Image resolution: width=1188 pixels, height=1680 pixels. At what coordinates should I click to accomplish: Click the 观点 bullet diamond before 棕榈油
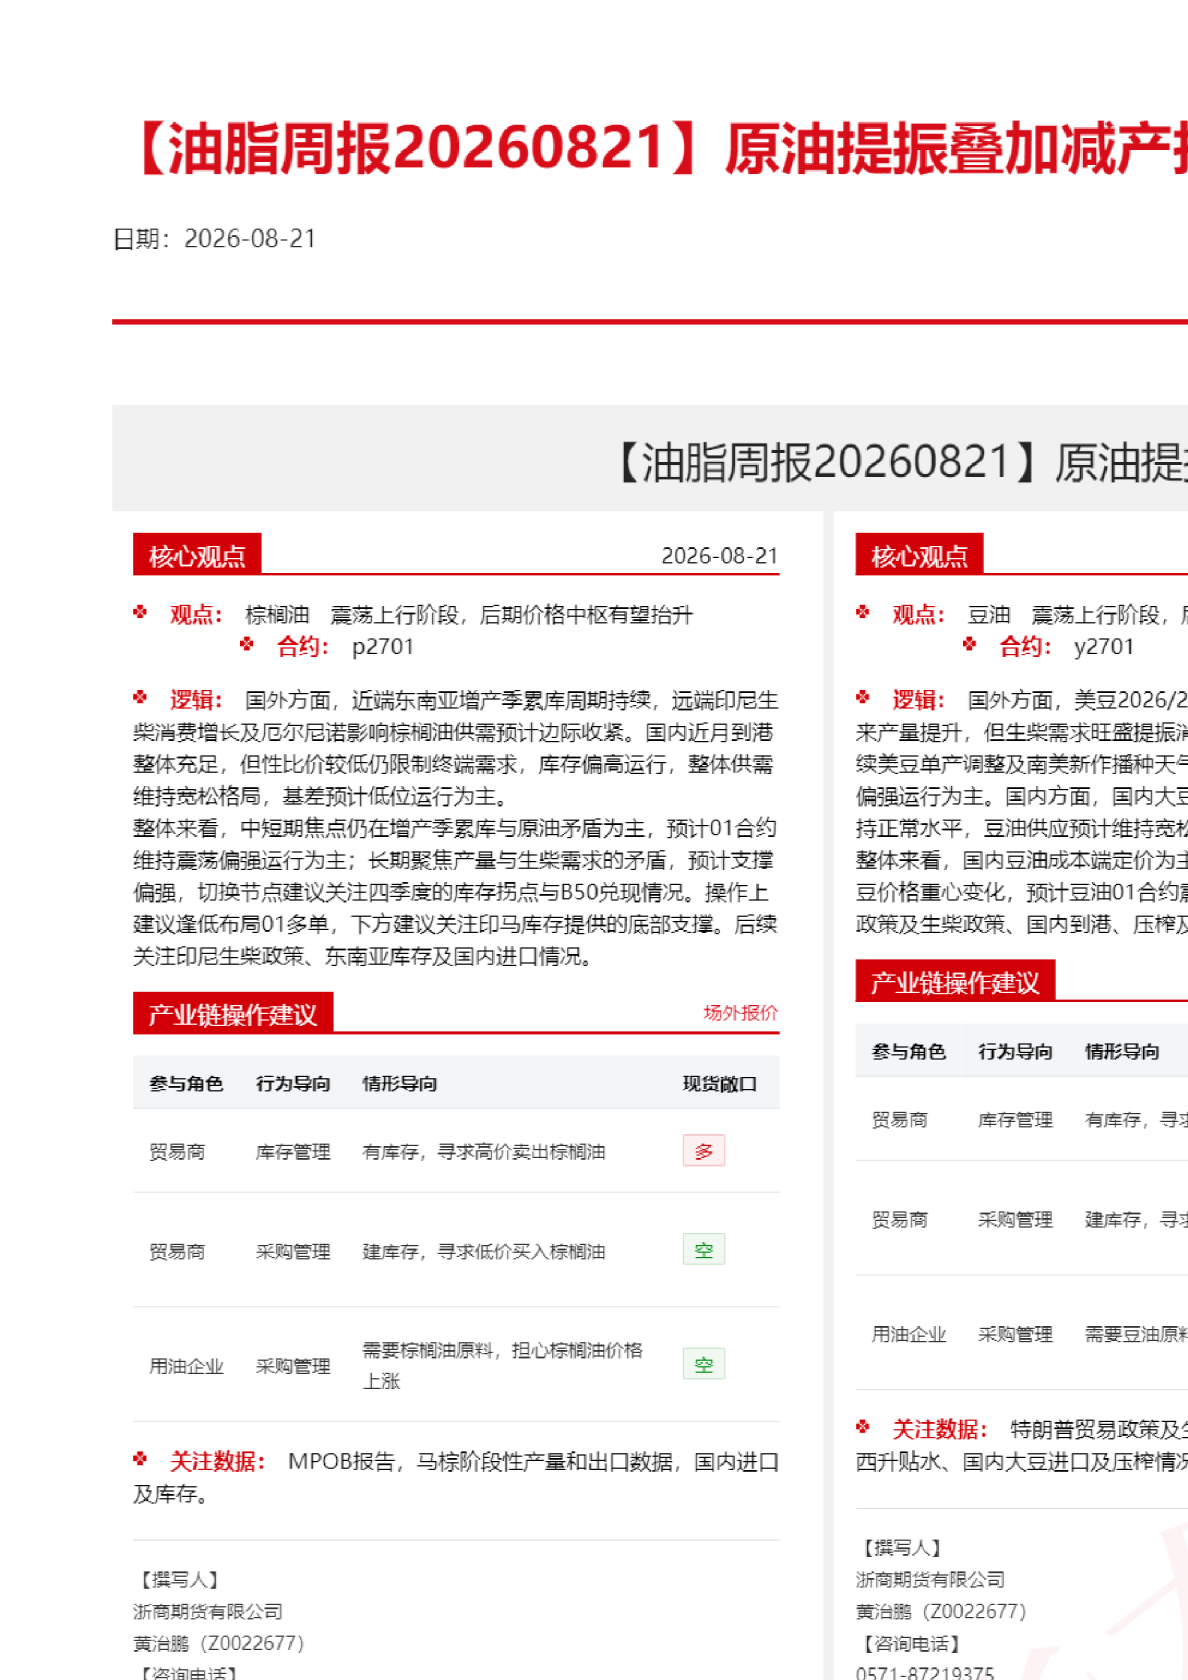pos(140,612)
